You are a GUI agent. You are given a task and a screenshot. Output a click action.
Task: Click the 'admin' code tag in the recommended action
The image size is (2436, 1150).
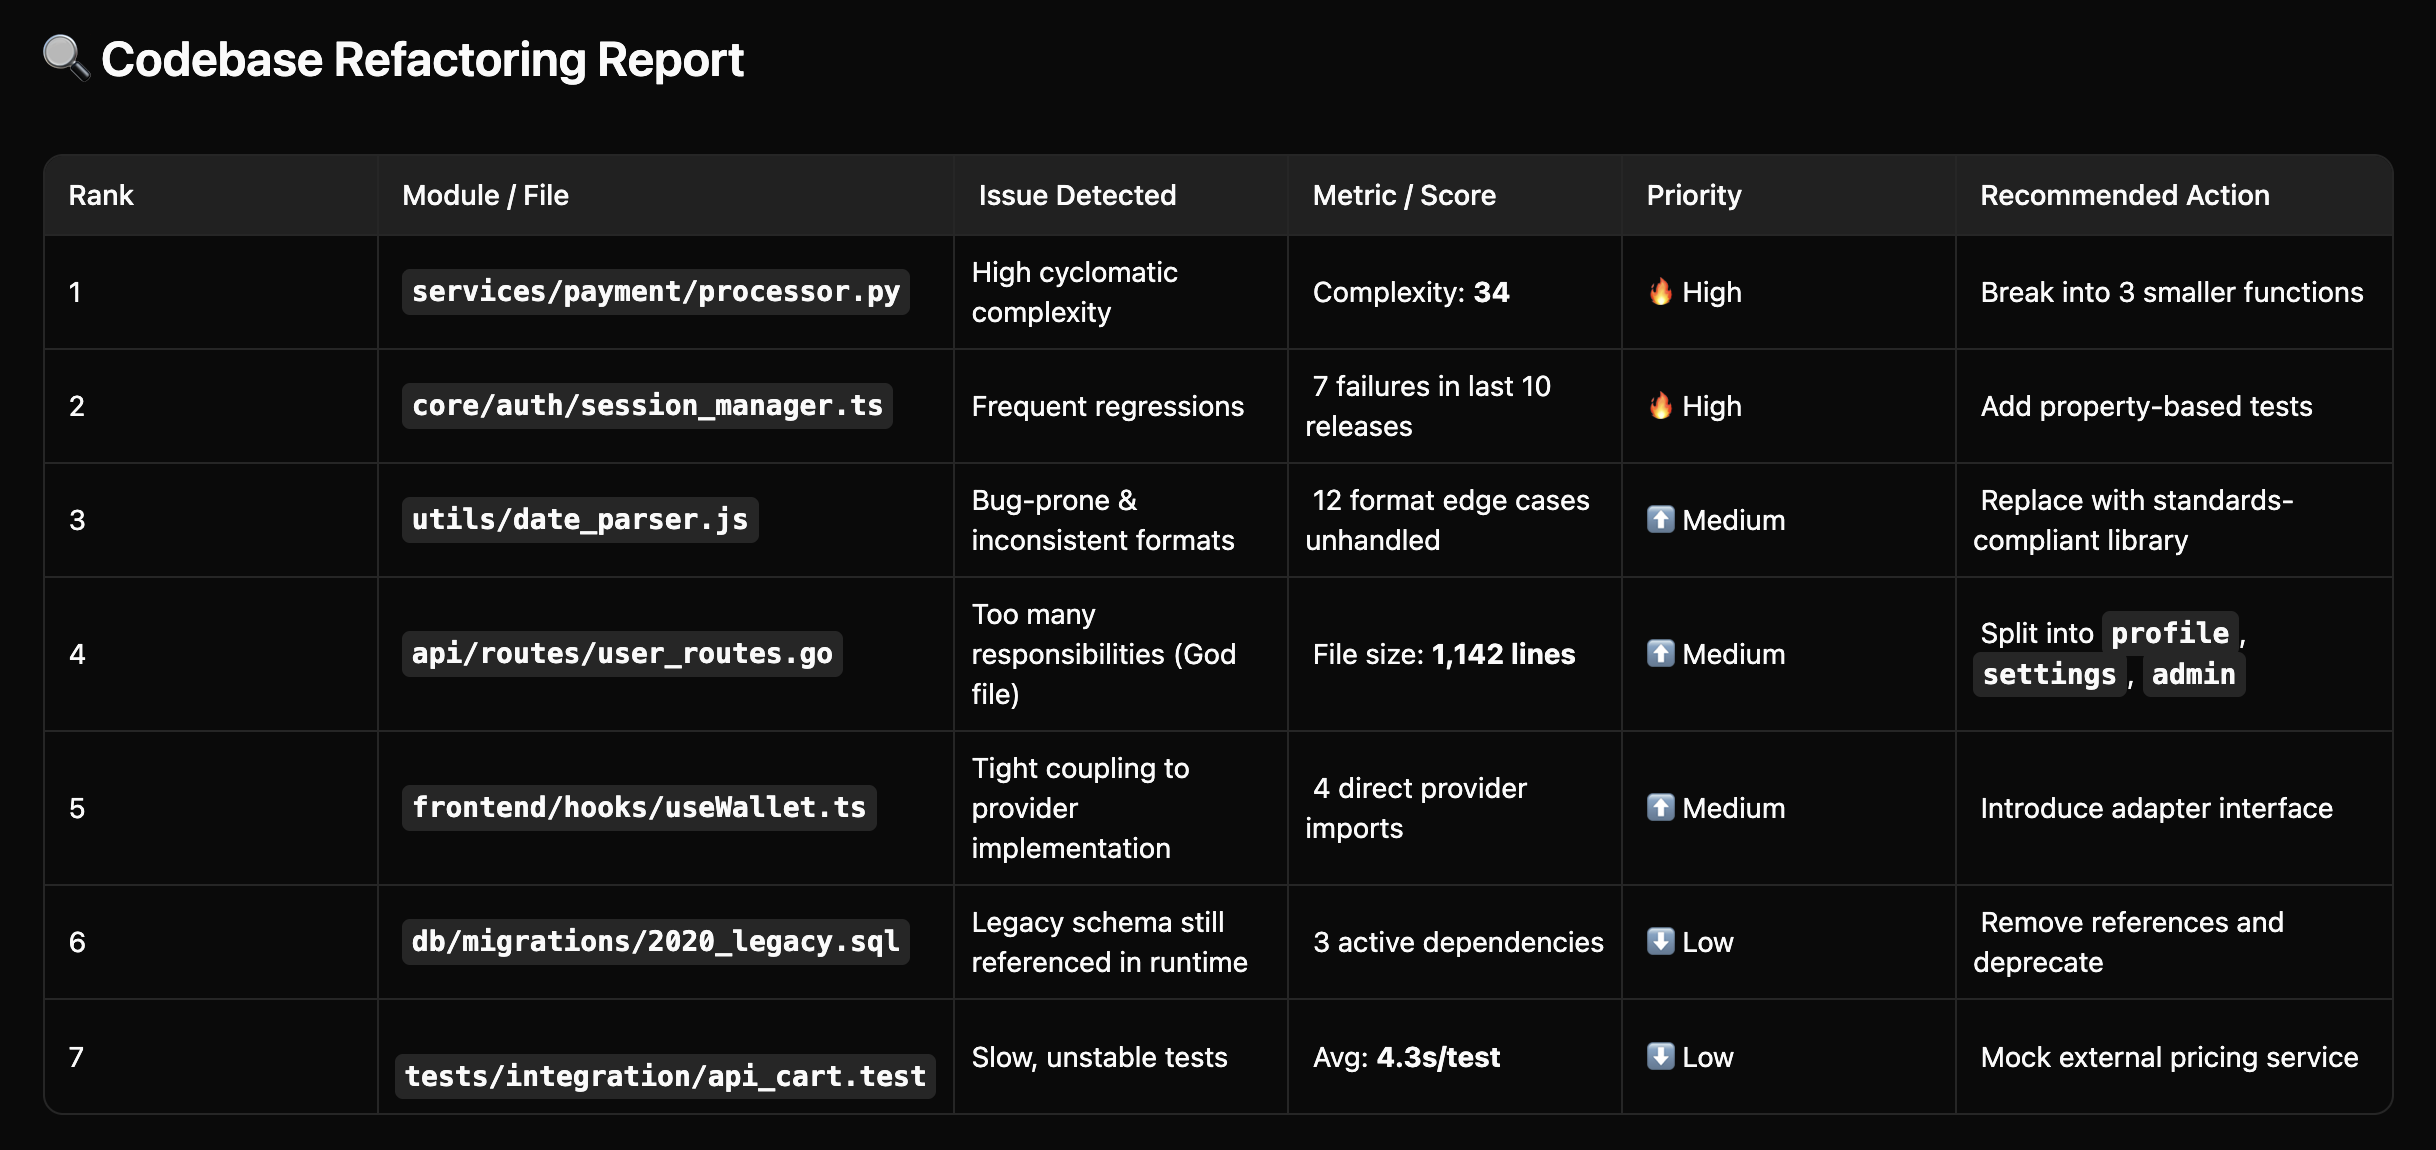(2193, 675)
